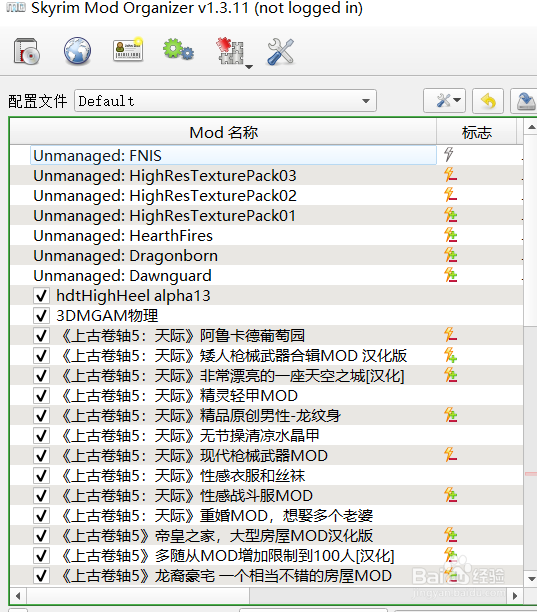Open the 配置文件 Default profile combo box
This screenshot has height=612, width=537.
click(x=225, y=101)
